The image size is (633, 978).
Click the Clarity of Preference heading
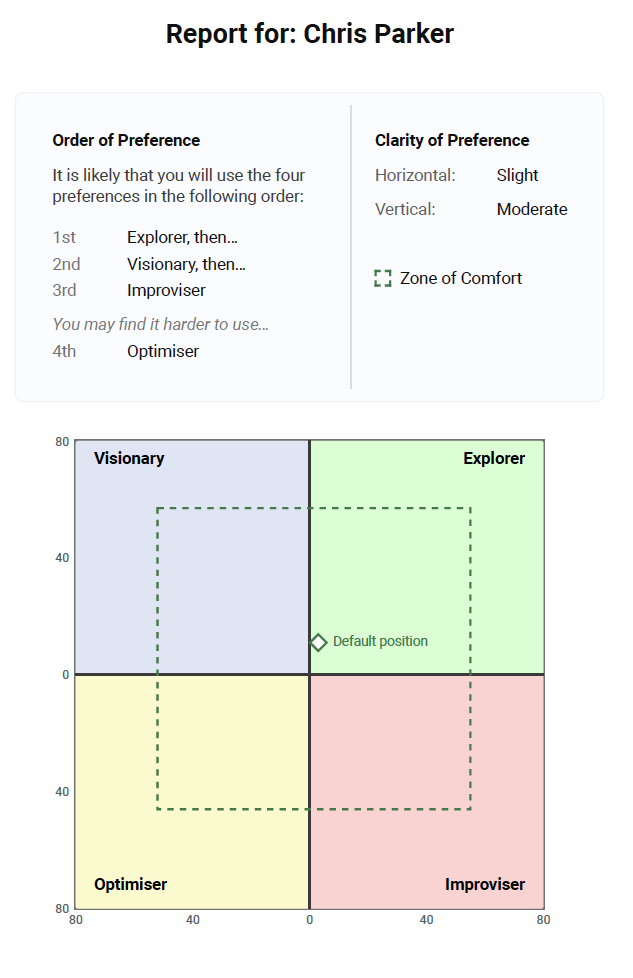pos(452,140)
